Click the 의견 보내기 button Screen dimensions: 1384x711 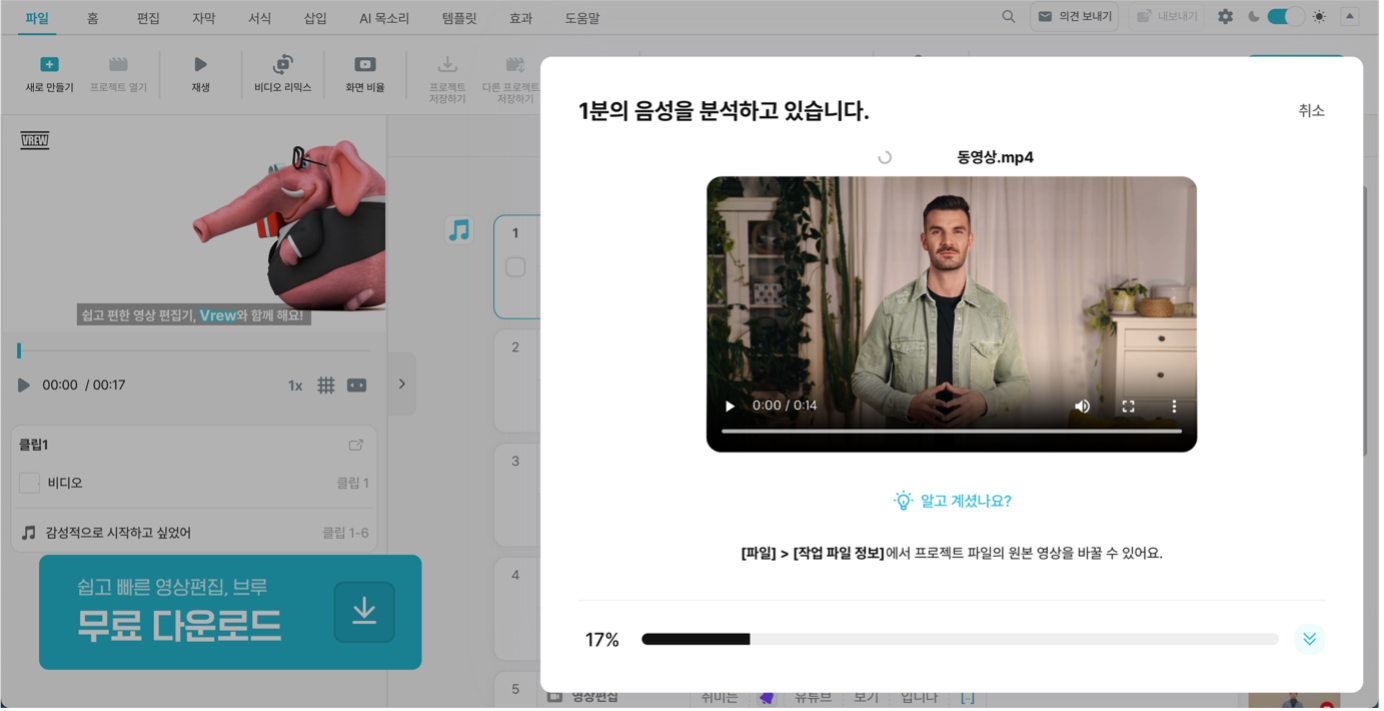coord(1075,16)
